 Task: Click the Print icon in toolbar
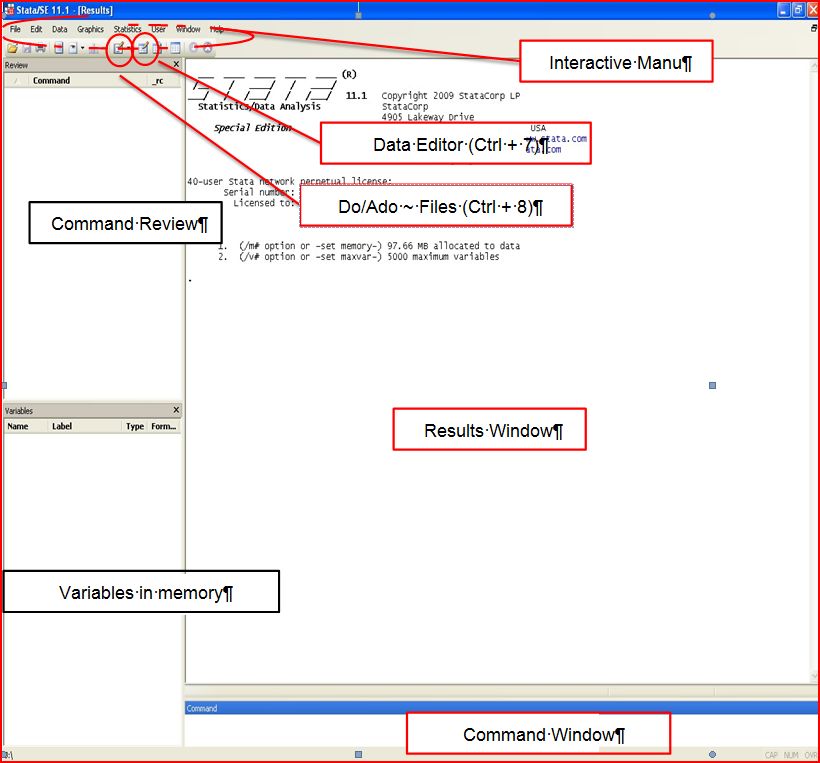pyautogui.click(x=40, y=48)
